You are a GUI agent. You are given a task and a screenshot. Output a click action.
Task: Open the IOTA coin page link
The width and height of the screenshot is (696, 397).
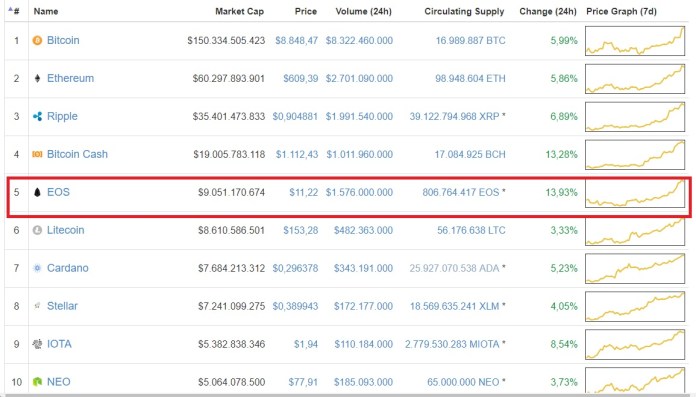tap(59, 344)
